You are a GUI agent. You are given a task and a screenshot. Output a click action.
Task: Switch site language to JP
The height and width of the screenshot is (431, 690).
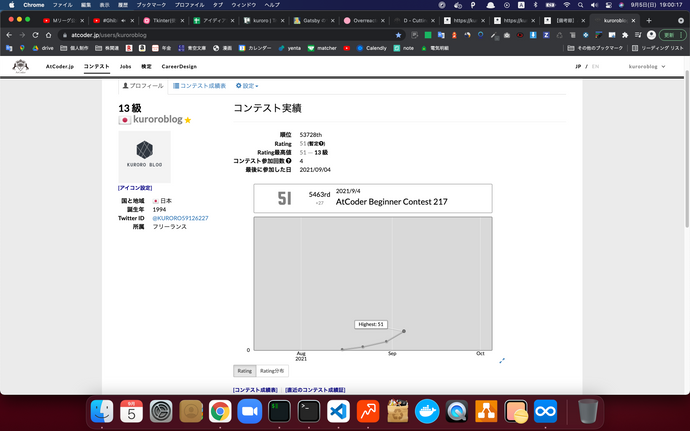click(x=578, y=66)
